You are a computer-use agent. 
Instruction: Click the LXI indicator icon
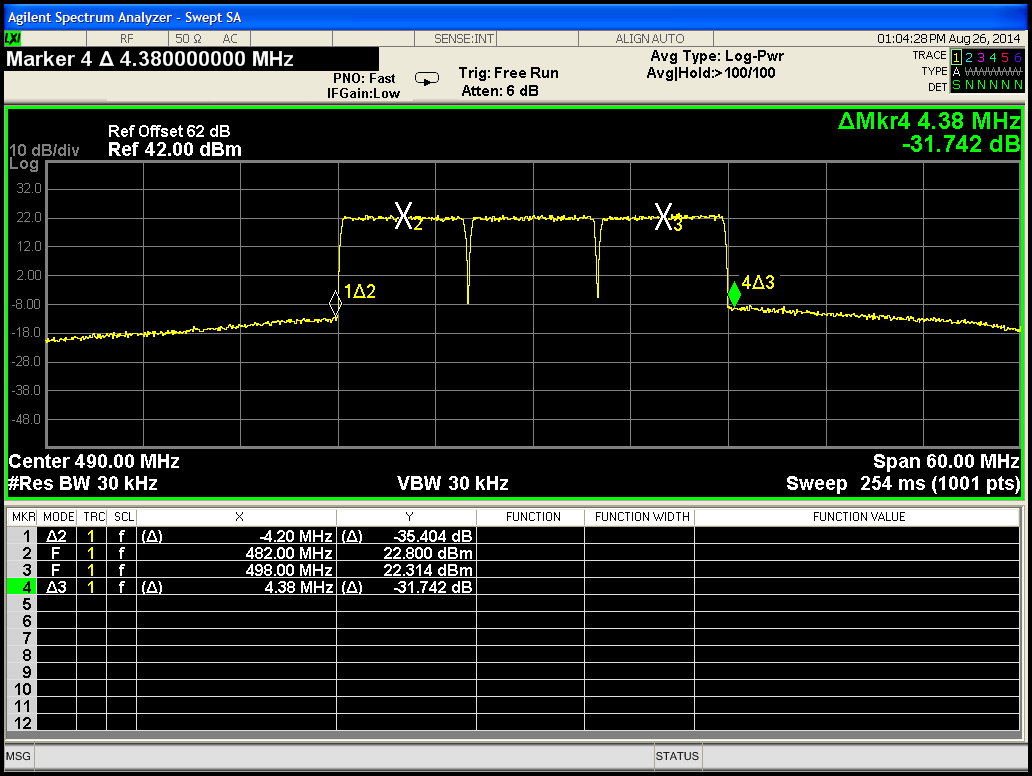pos(13,38)
